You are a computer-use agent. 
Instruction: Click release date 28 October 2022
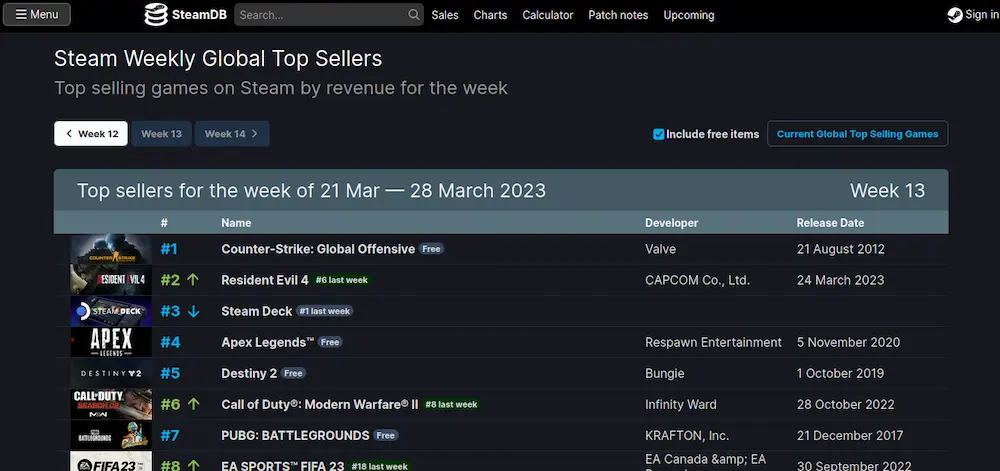tap(846, 405)
